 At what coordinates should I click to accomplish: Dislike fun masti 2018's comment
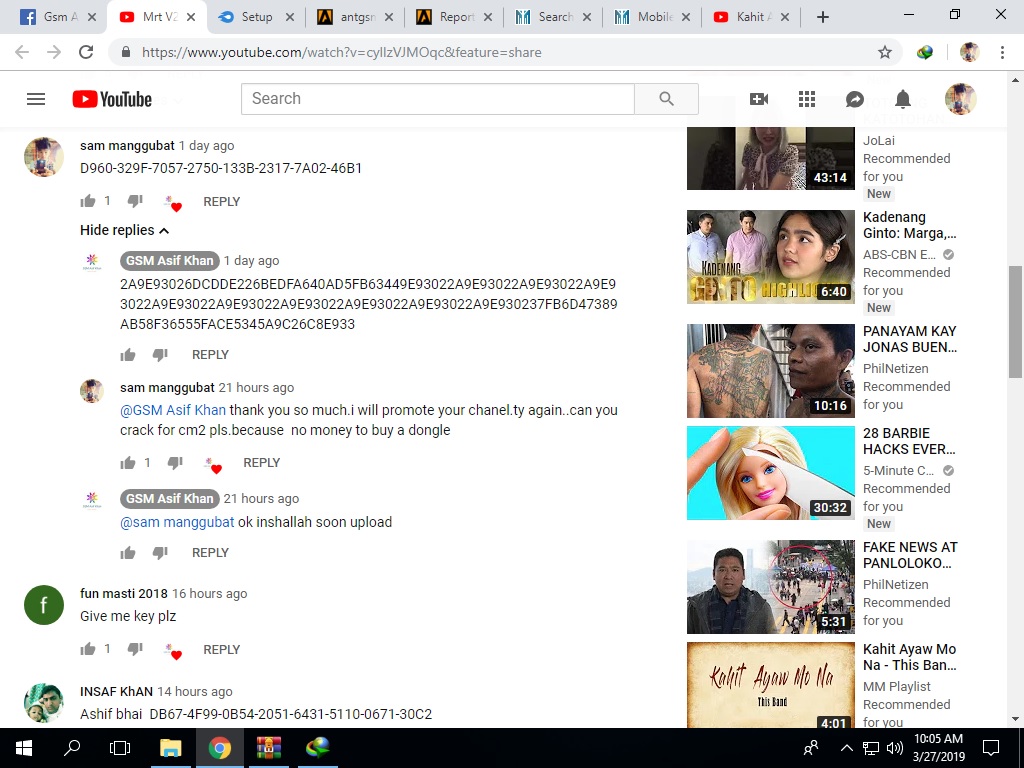(135, 649)
